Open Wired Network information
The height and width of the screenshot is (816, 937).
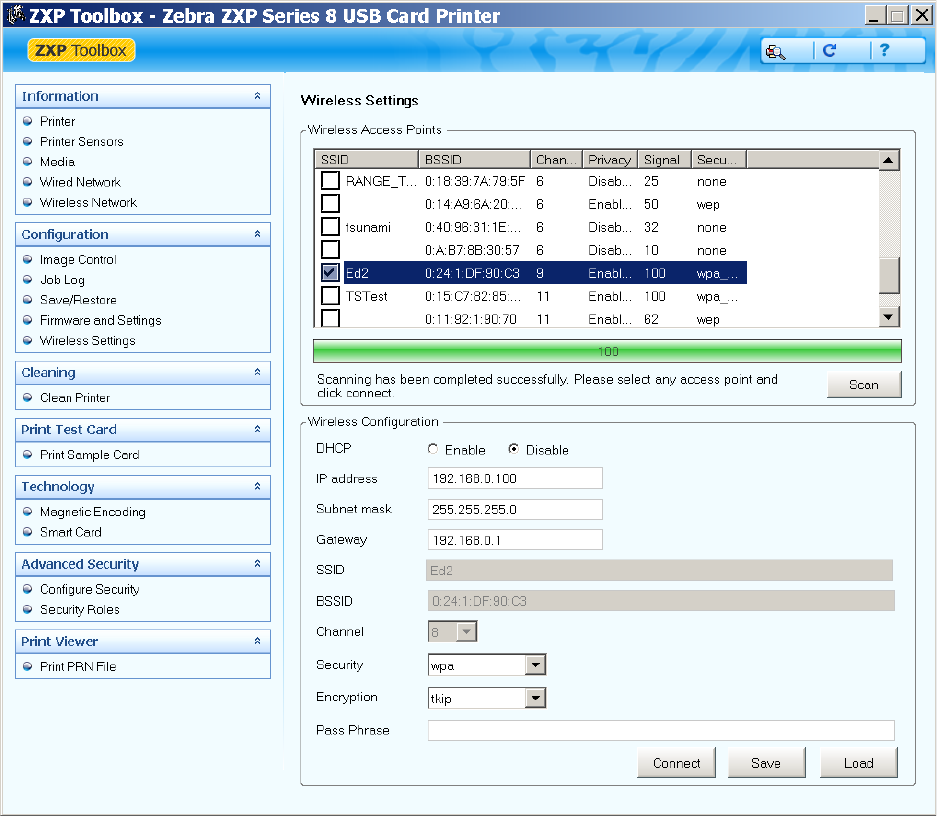coord(80,182)
